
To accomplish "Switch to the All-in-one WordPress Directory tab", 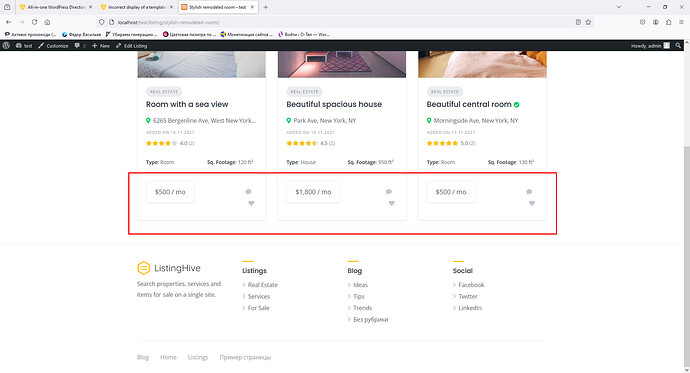I will 56,7.
